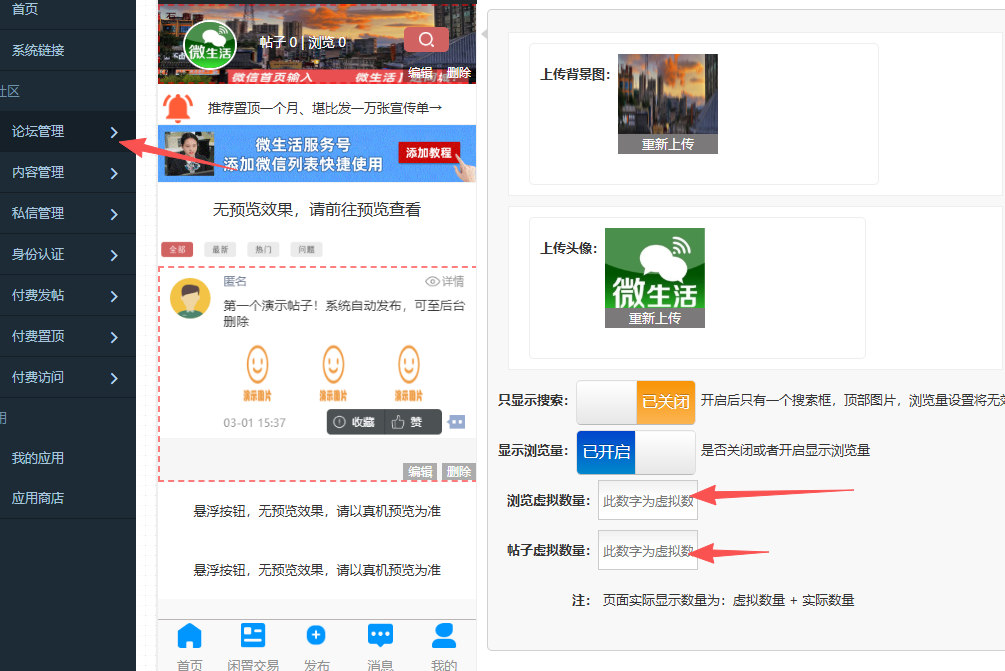Toggle the 显示浏览量 switch
This screenshot has width=1005, height=671.
pos(636,452)
